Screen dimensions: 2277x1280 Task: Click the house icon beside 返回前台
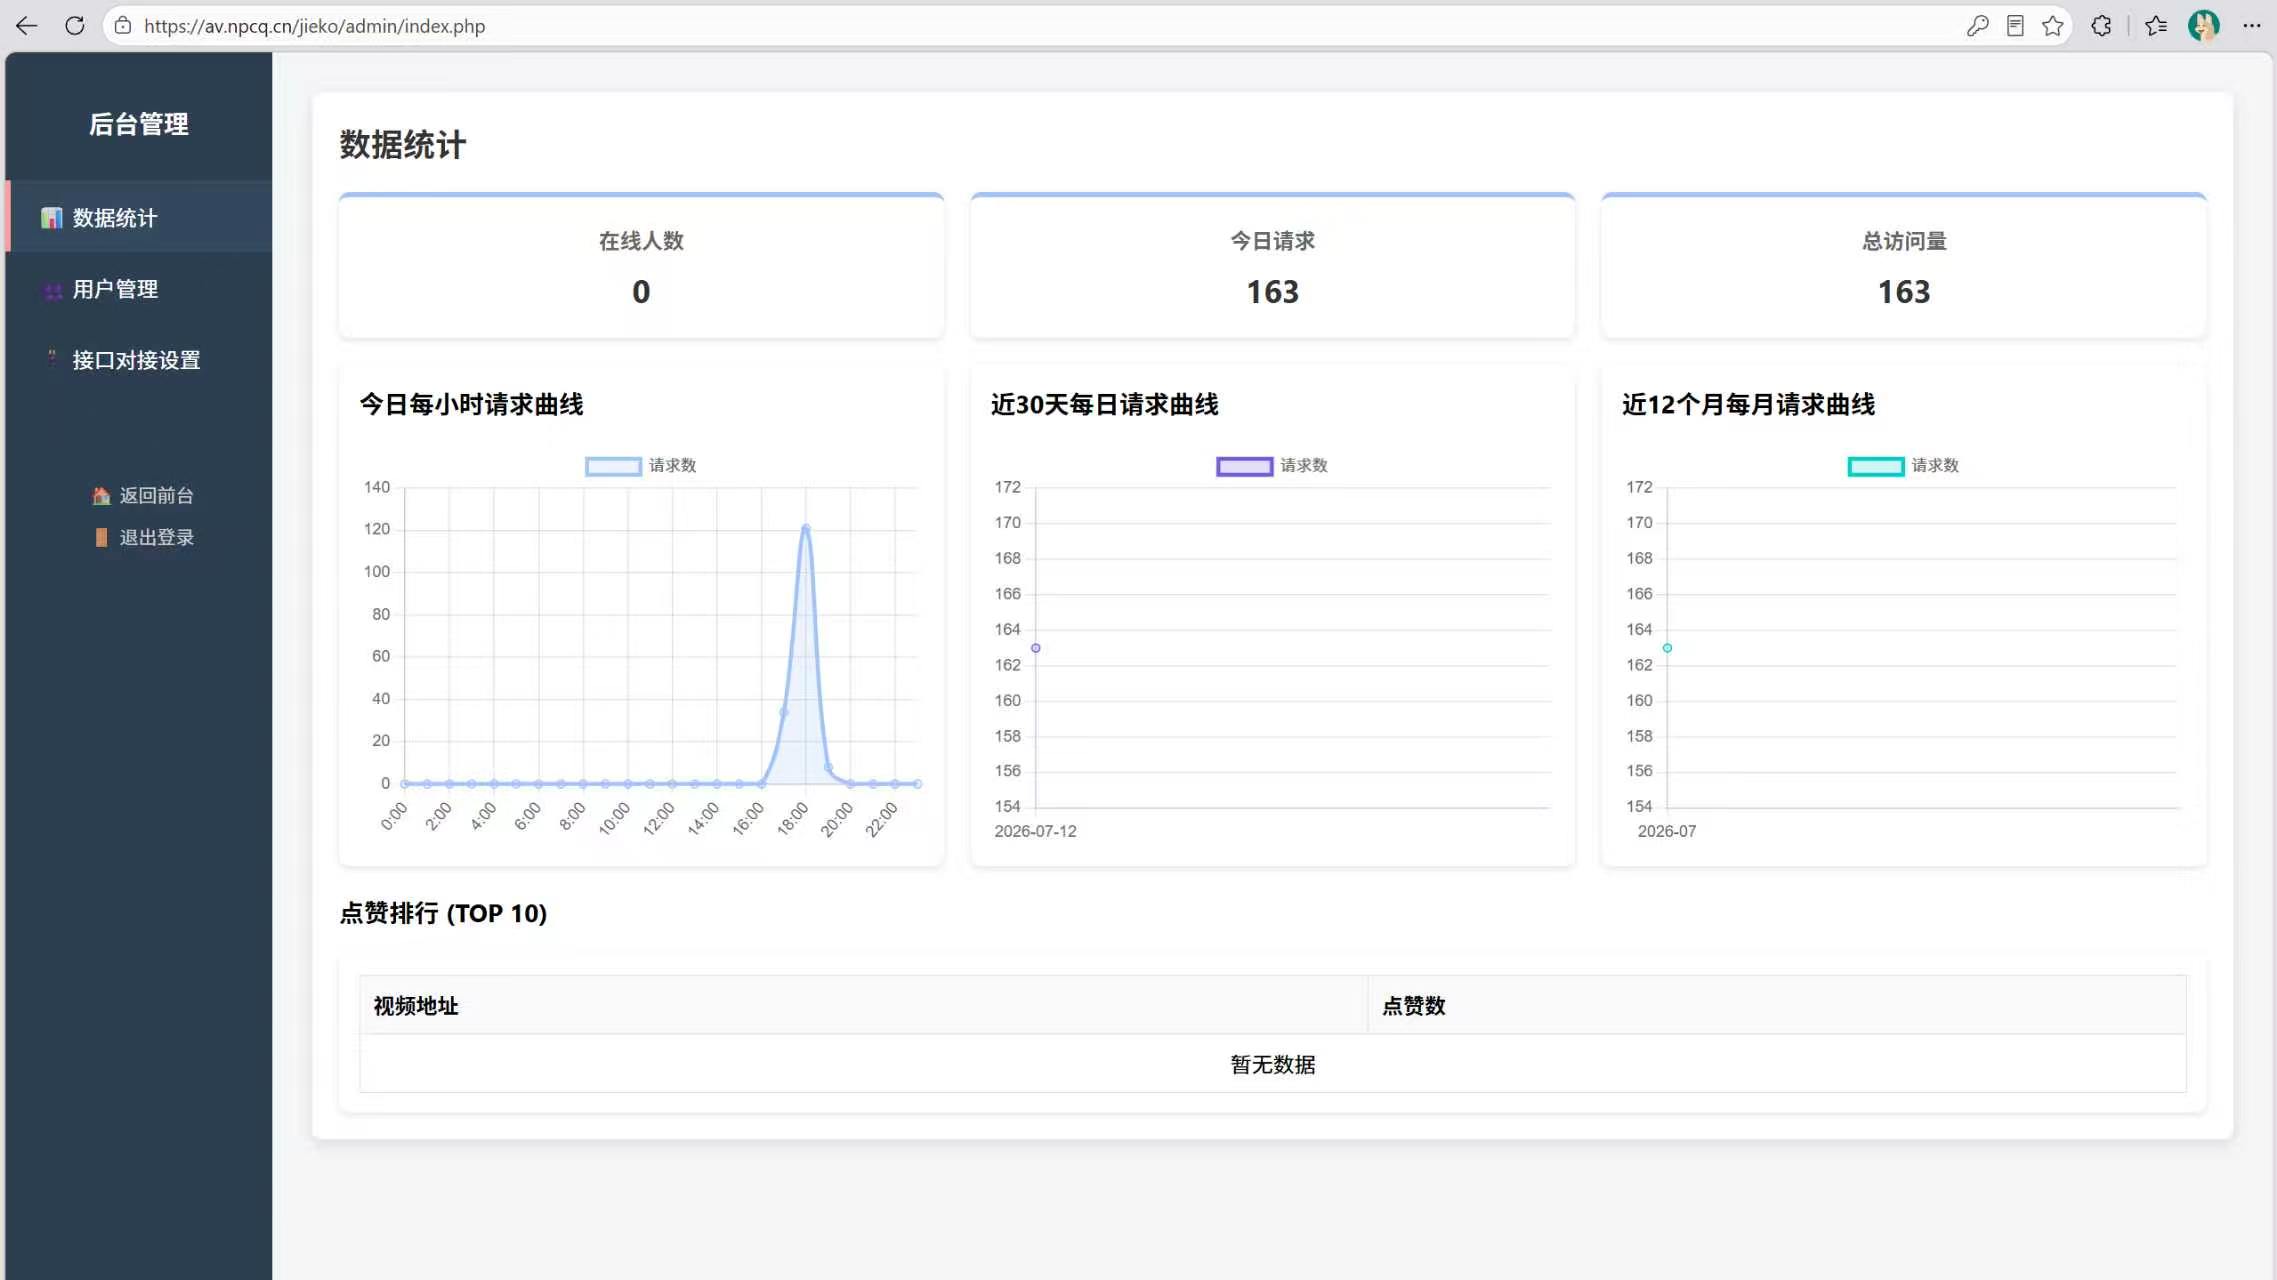coord(101,496)
